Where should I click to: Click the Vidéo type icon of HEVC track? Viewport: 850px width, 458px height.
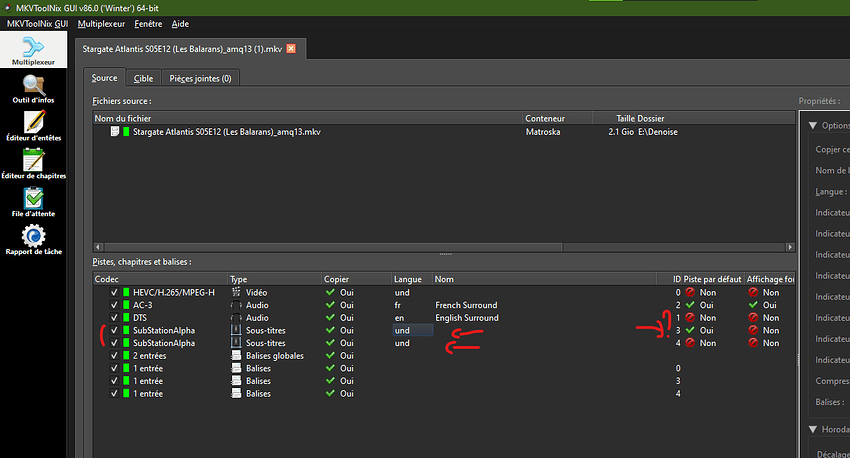point(236,292)
